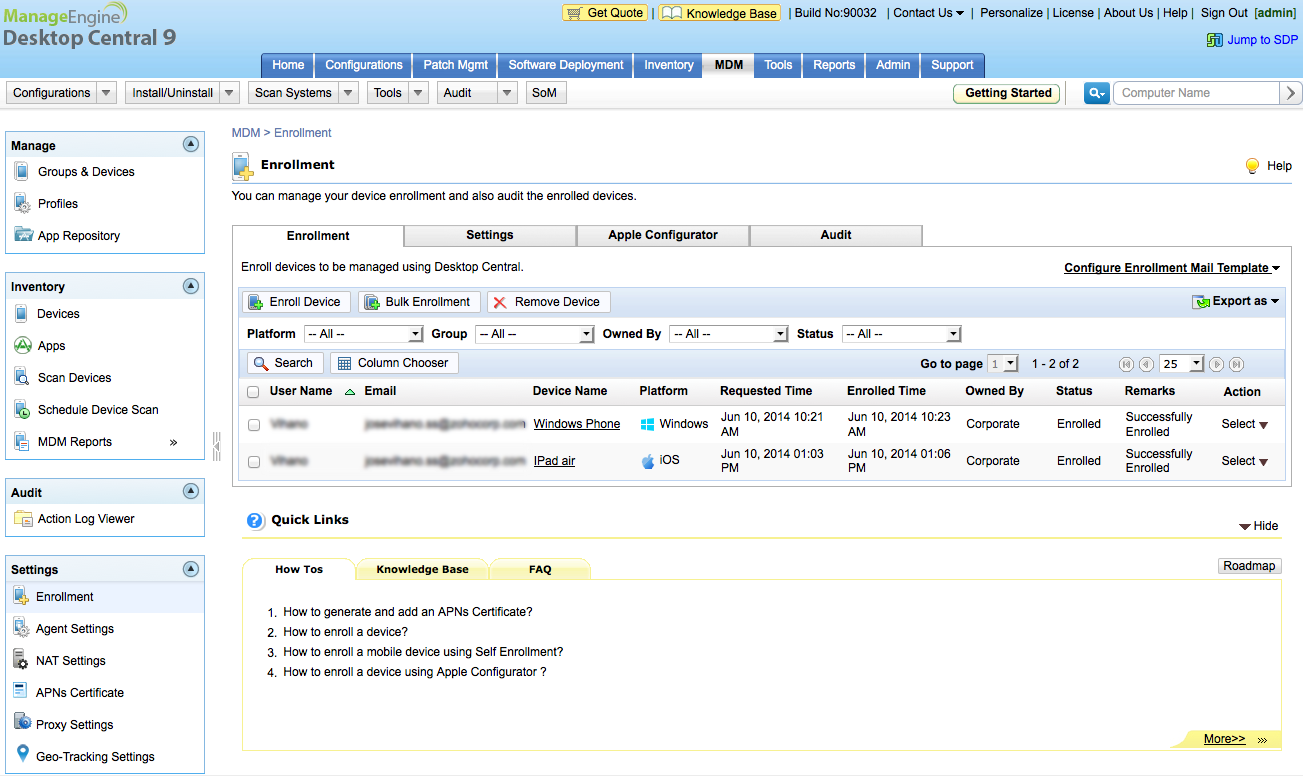Tick the checkbox for the iPad air row
This screenshot has height=783, width=1303.
[254, 462]
